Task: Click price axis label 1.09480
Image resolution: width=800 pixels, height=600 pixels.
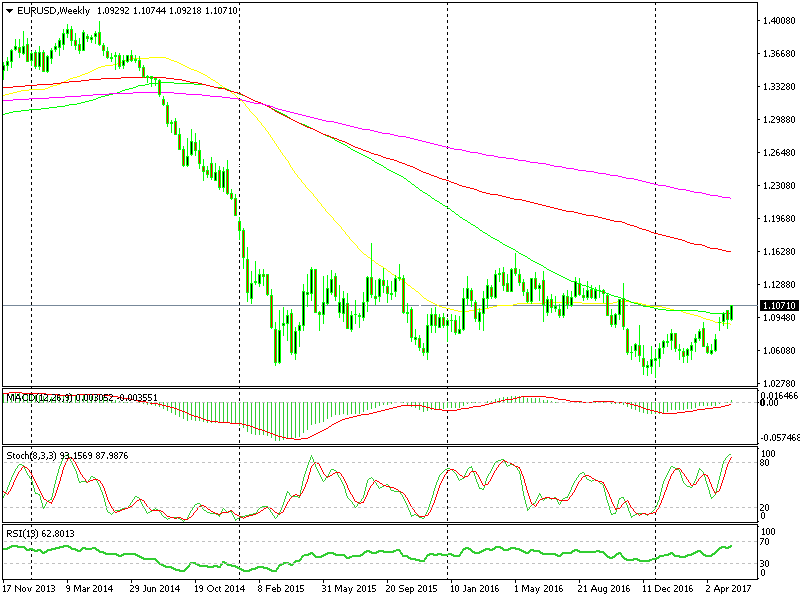Action: [x=779, y=317]
